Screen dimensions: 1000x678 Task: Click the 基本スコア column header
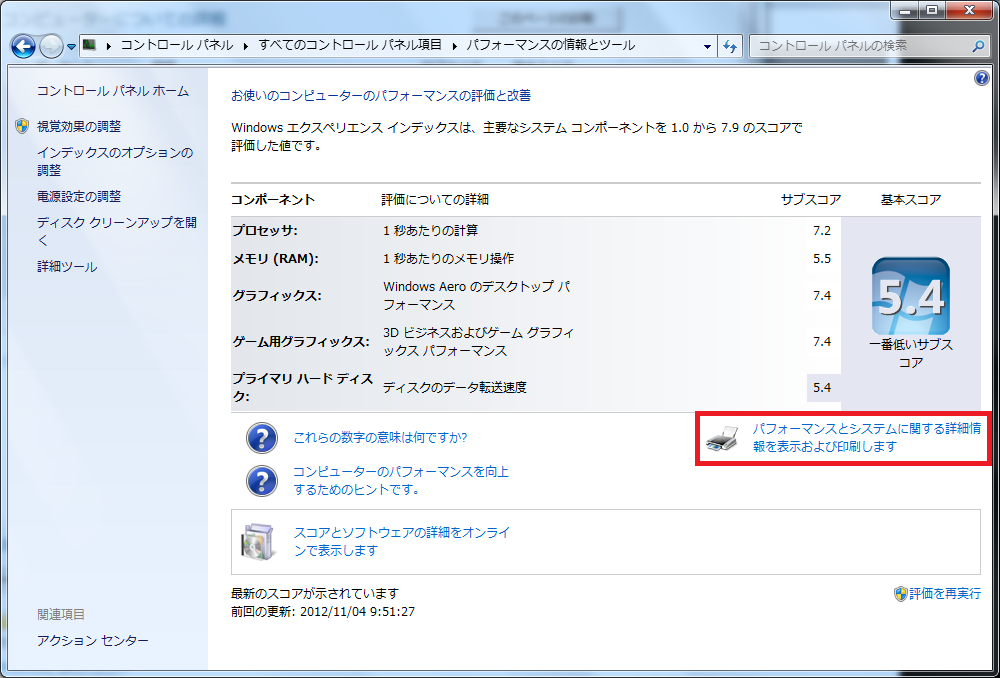pos(911,200)
